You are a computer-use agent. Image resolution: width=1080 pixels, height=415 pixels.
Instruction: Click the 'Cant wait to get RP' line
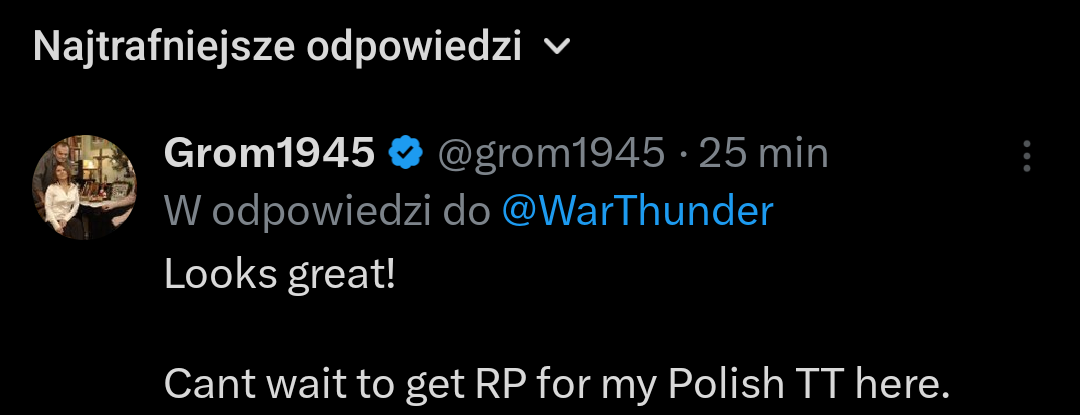[x=555, y=383]
